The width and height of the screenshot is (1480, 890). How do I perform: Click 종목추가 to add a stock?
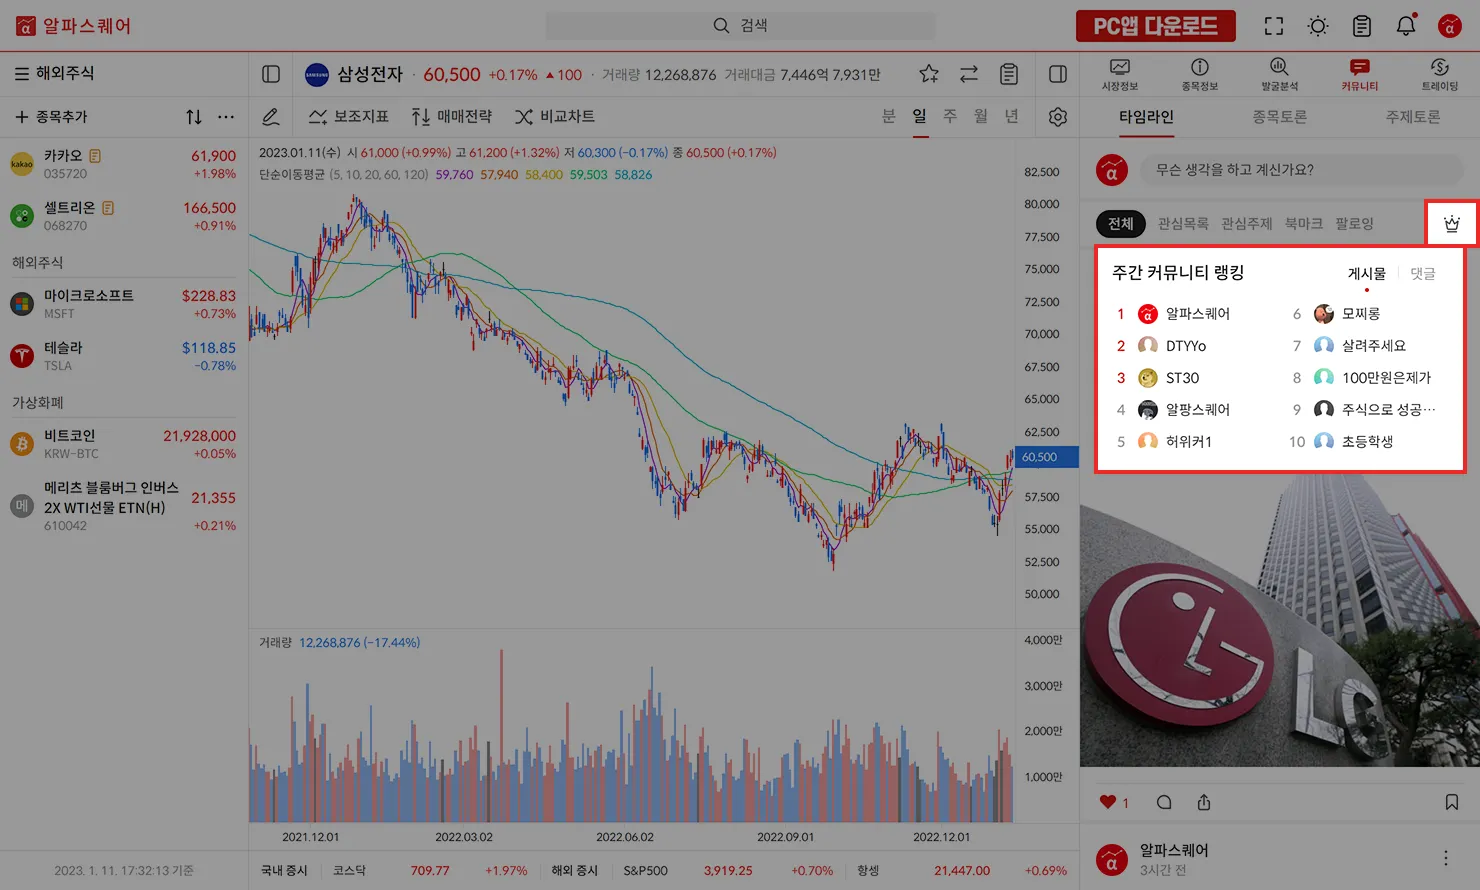51,117
